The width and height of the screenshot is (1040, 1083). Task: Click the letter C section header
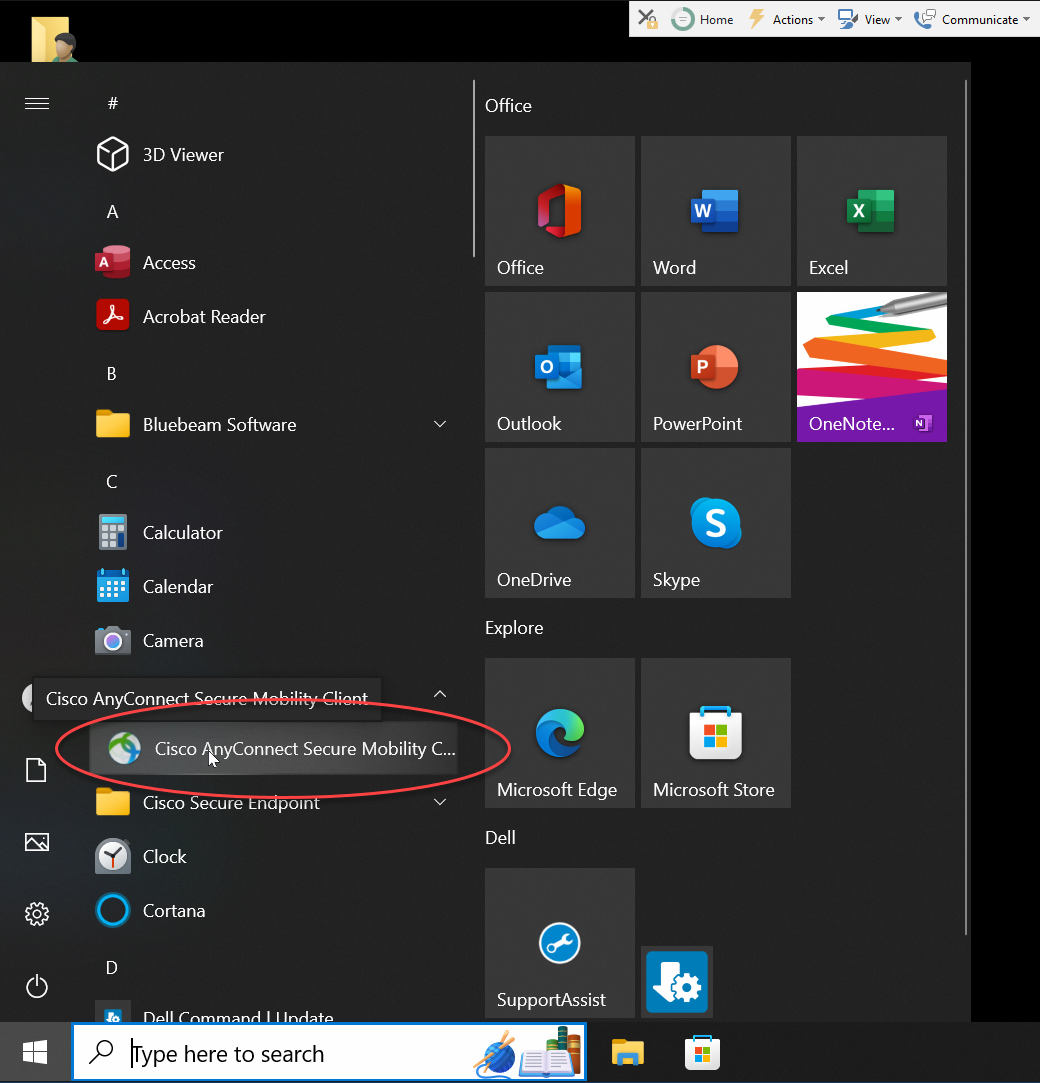[112, 481]
